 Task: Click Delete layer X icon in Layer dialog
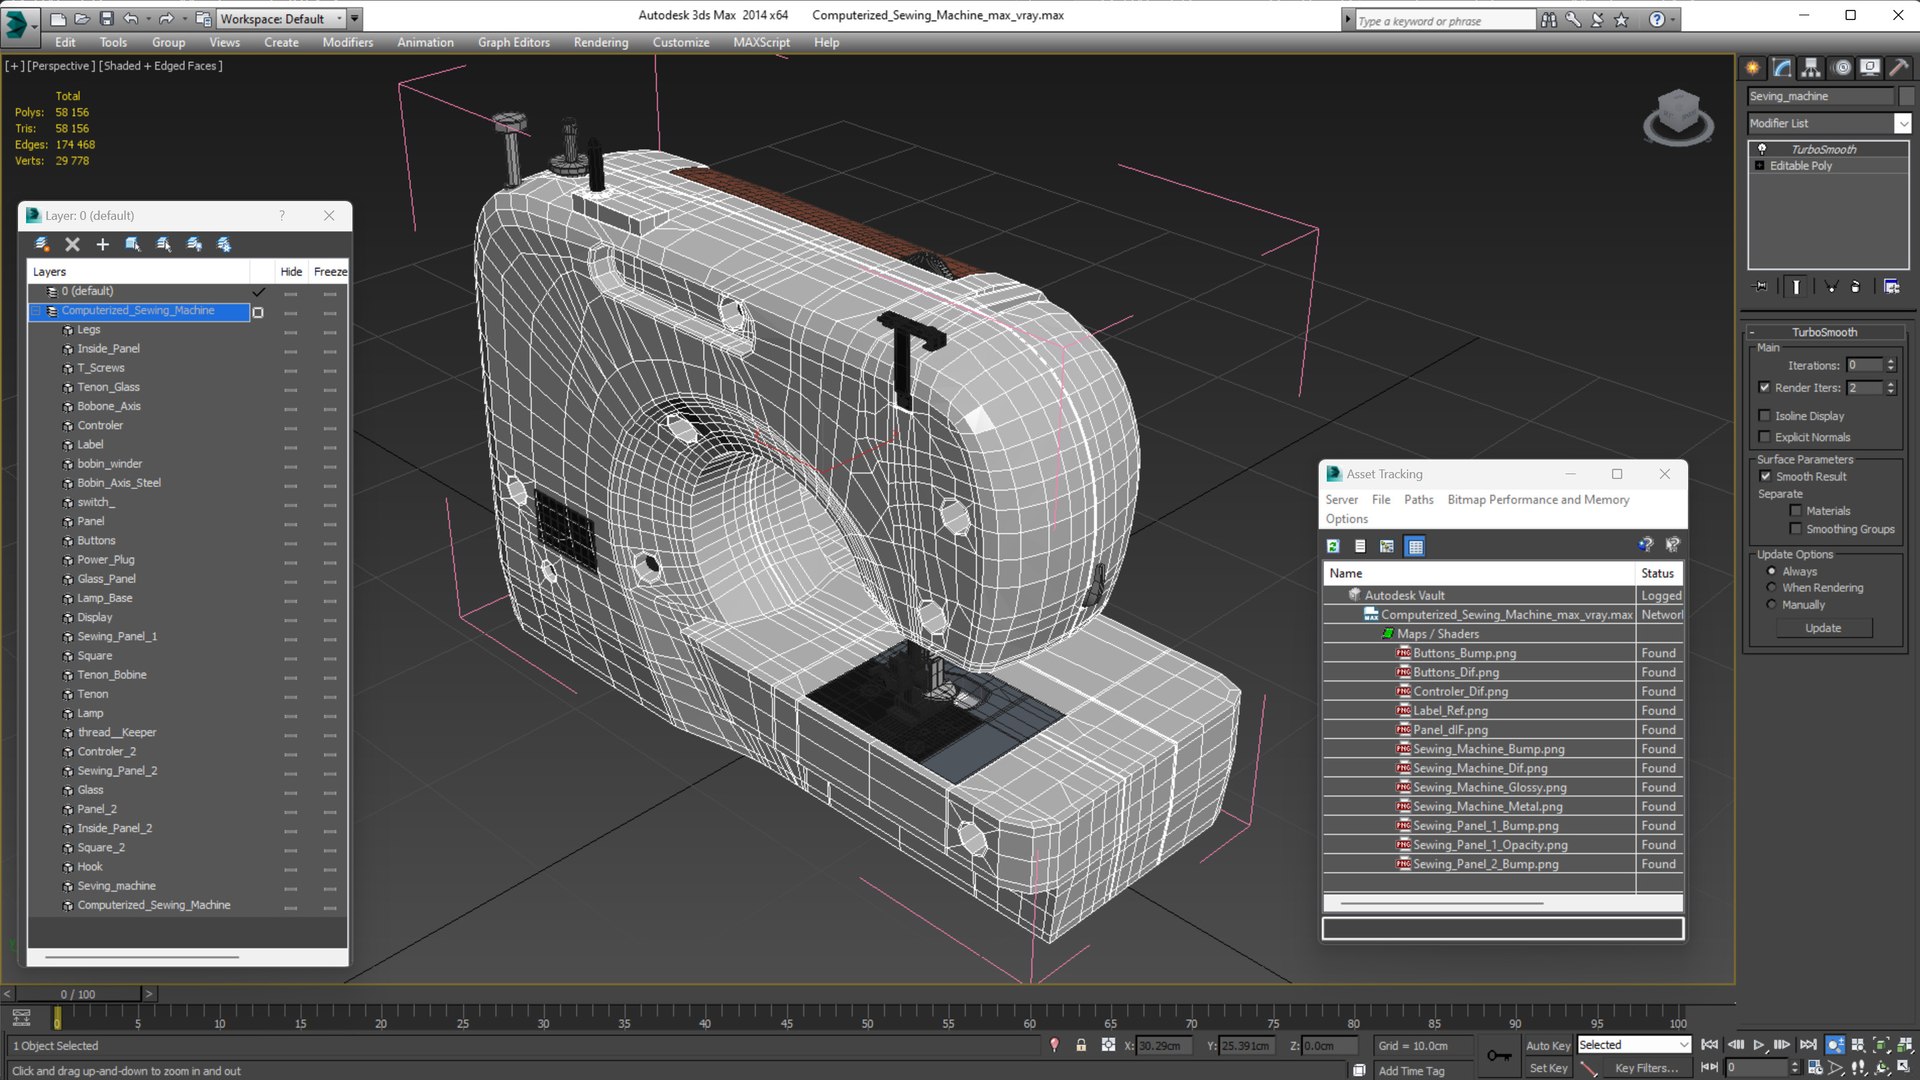(x=72, y=244)
